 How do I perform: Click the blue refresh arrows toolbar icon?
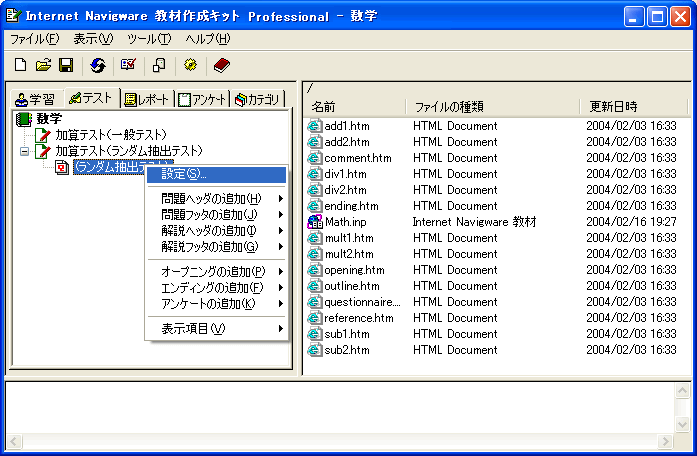pyautogui.click(x=97, y=65)
